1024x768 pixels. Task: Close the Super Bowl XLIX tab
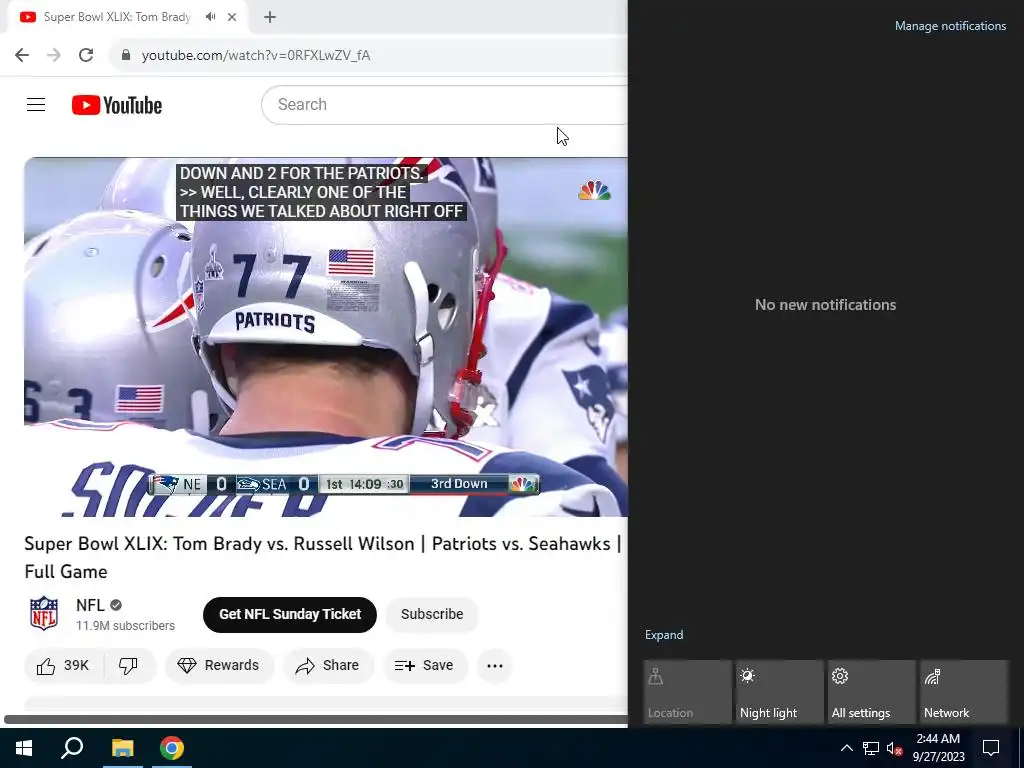(232, 17)
